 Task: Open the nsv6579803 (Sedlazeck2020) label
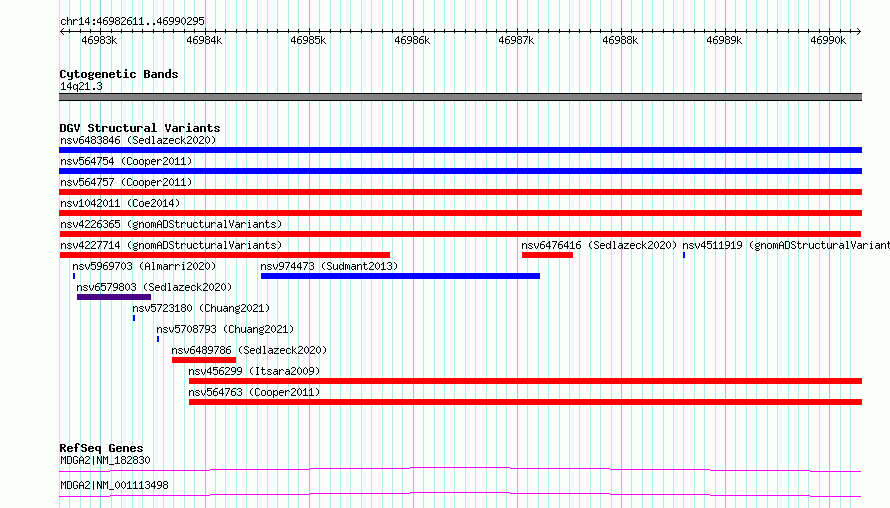tap(154, 287)
